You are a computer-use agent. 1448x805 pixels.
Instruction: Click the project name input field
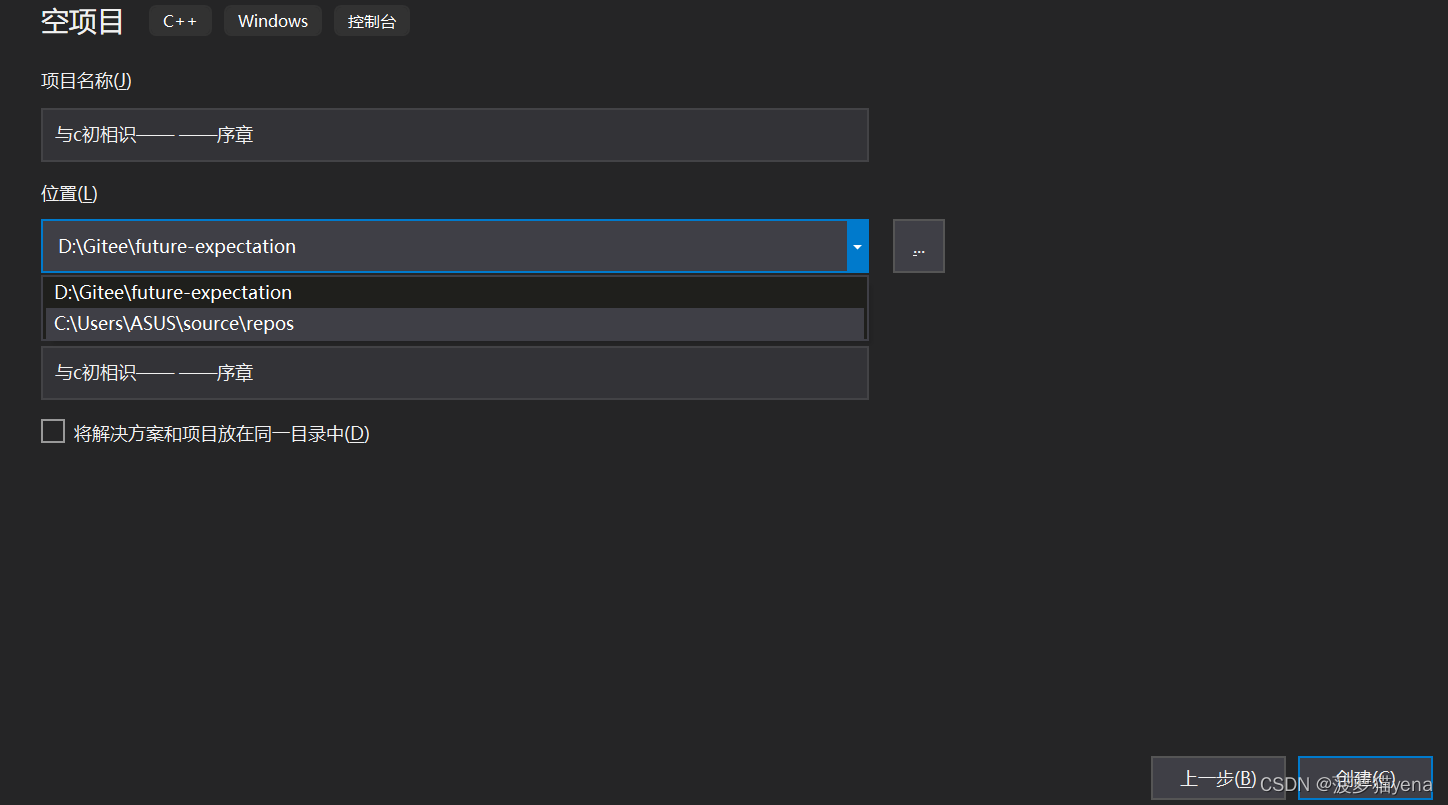tap(454, 135)
